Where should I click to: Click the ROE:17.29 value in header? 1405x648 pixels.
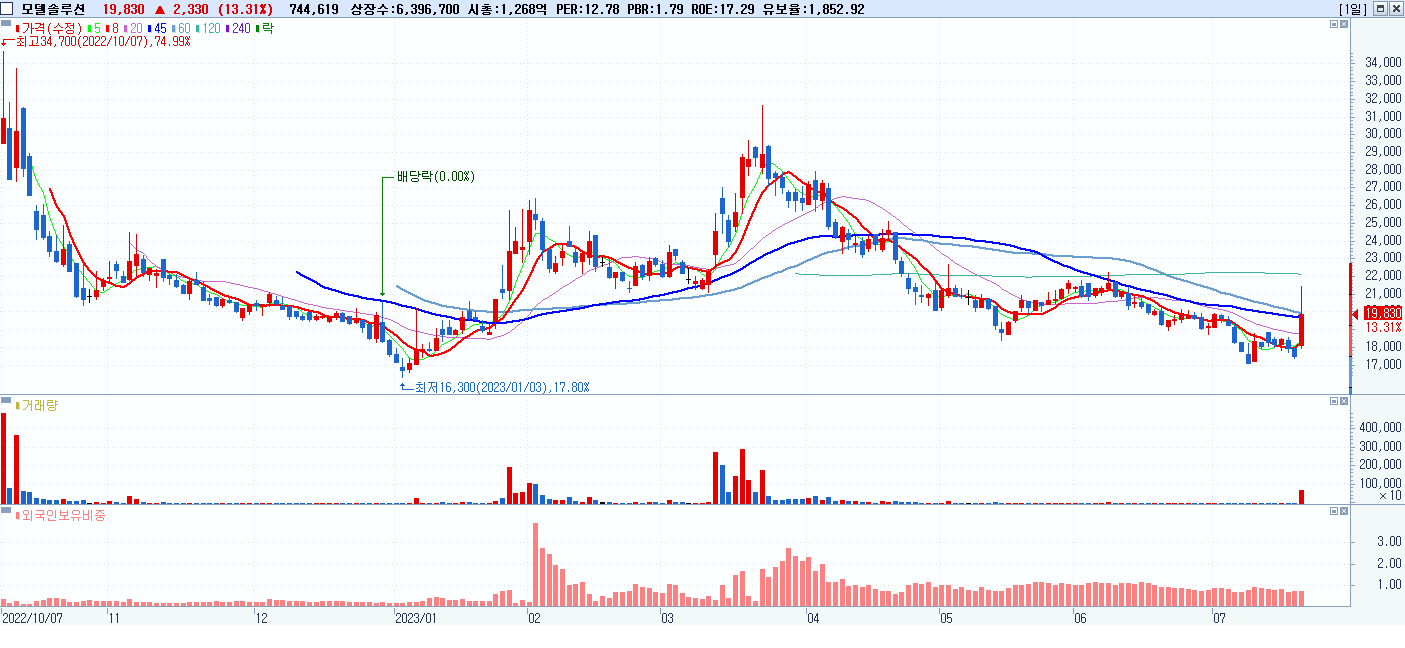point(724,9)
